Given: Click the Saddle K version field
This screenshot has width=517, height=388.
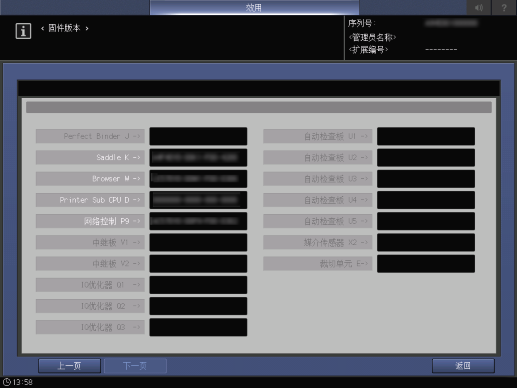Looking at the screenshot, I should 198,157.
